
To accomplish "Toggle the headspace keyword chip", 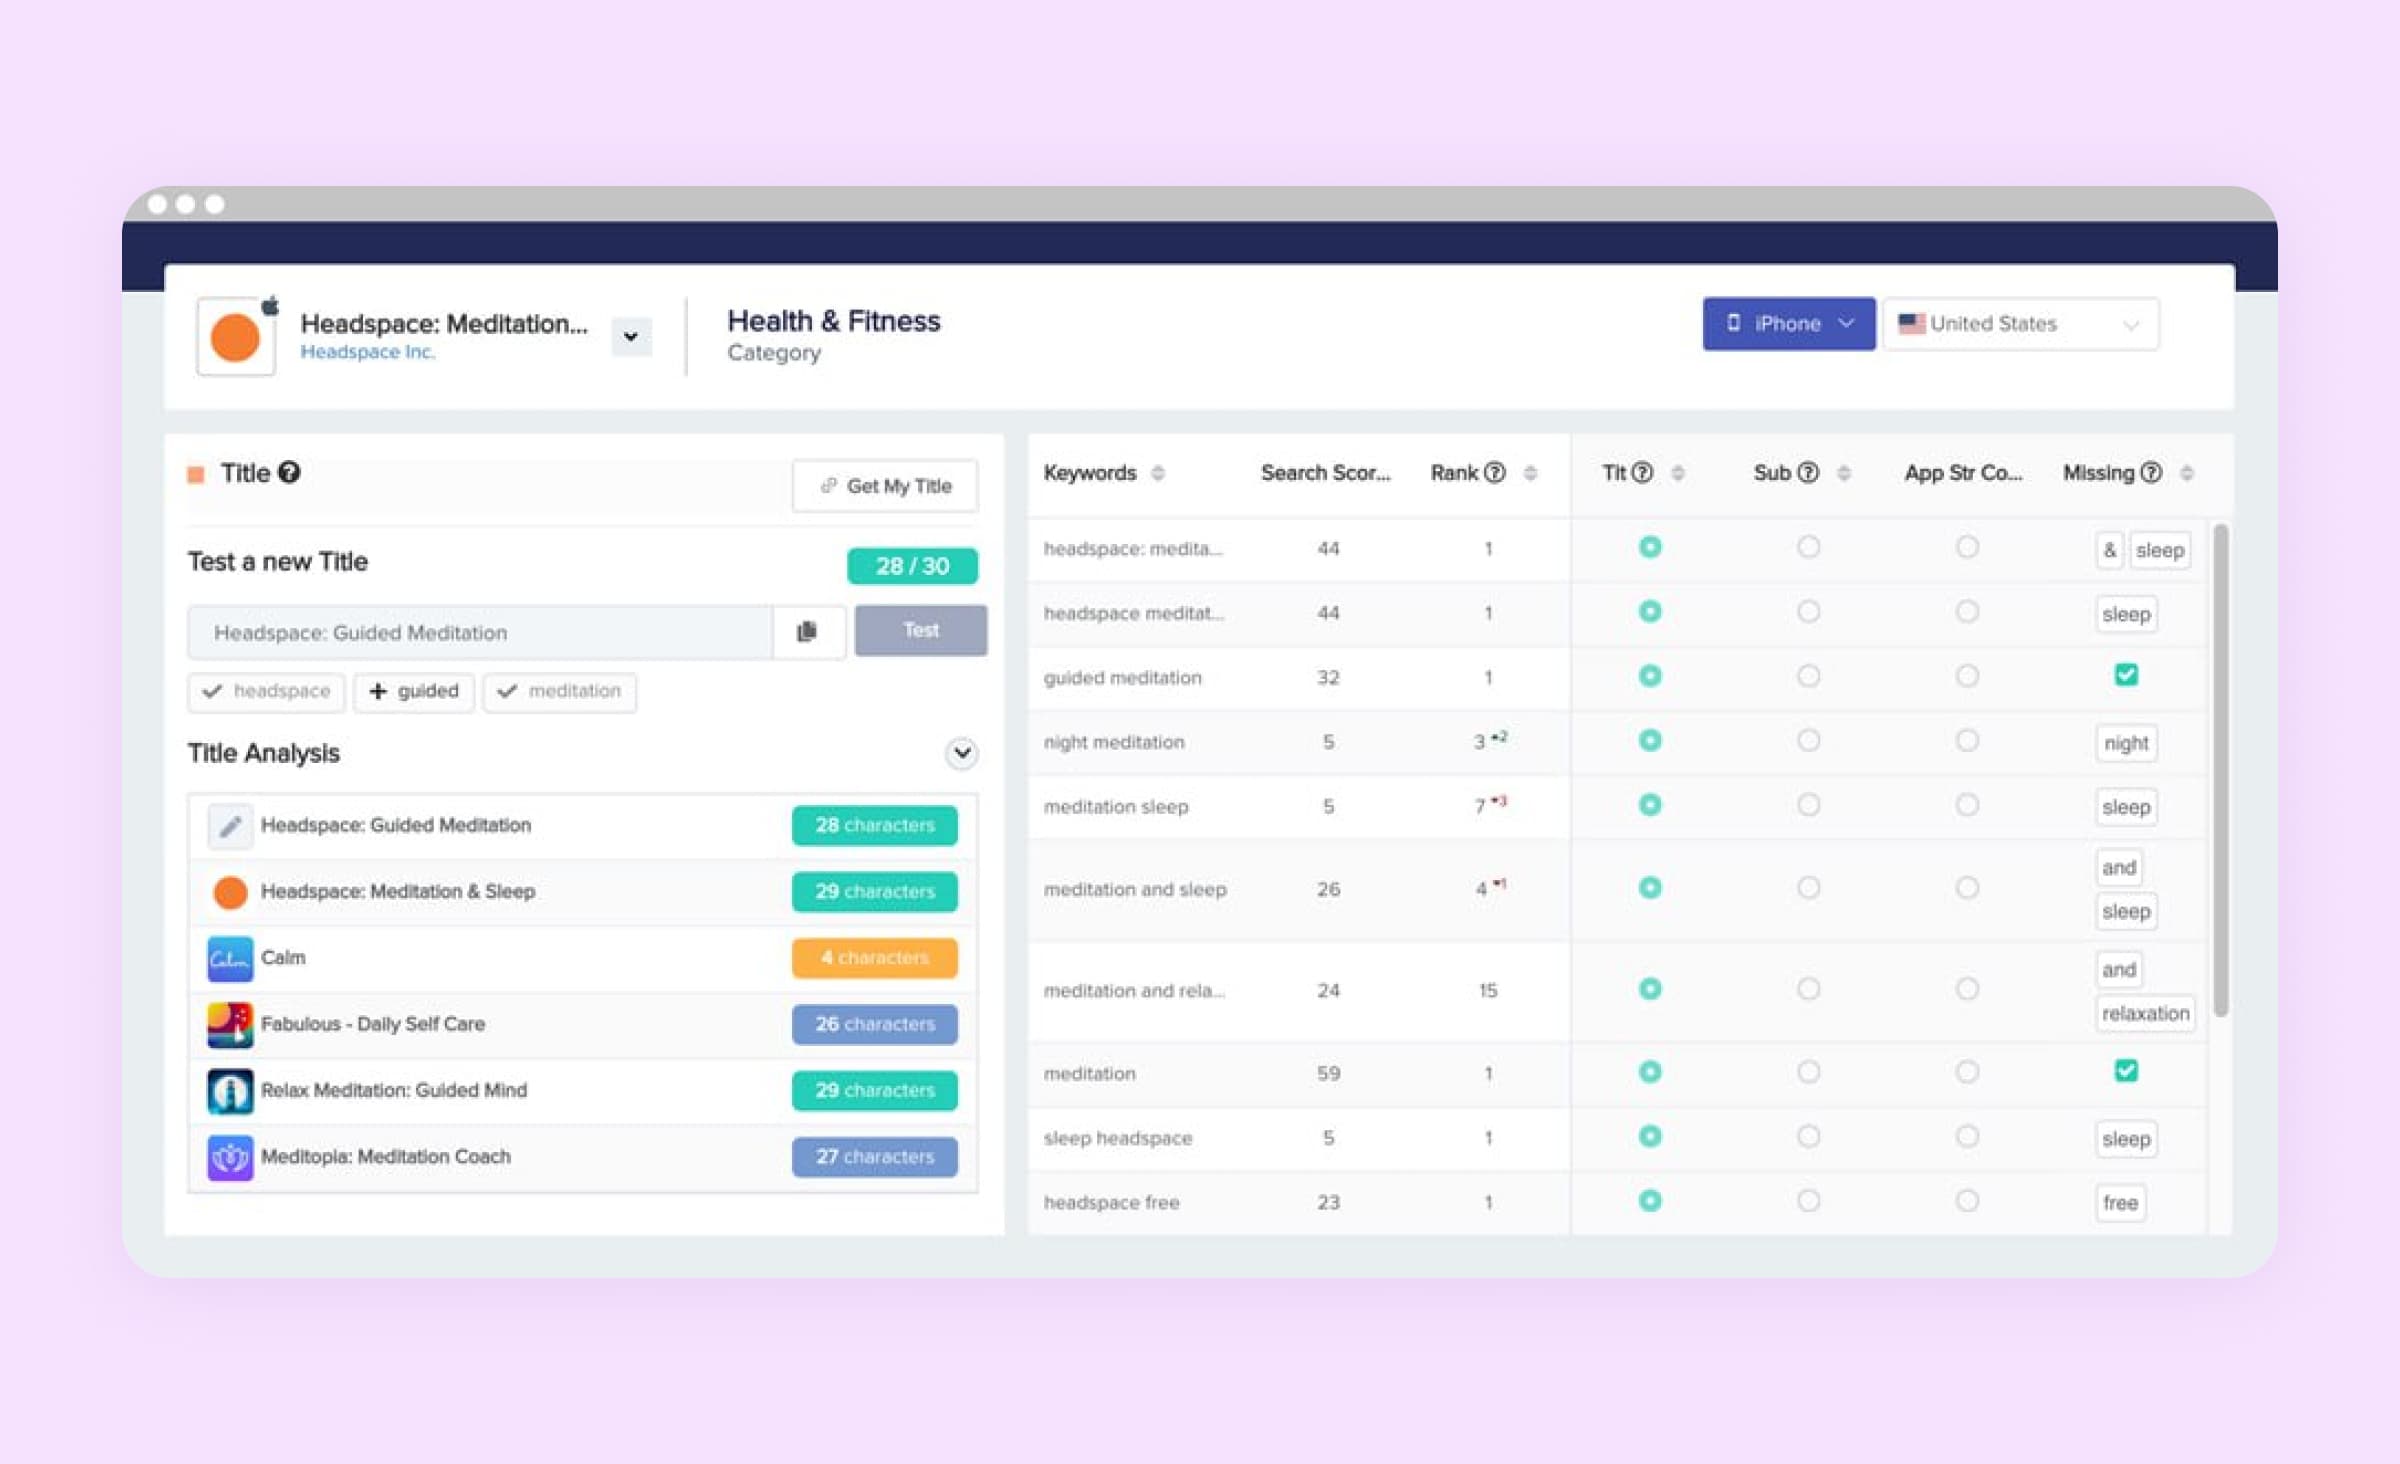I will coord(266,691).
